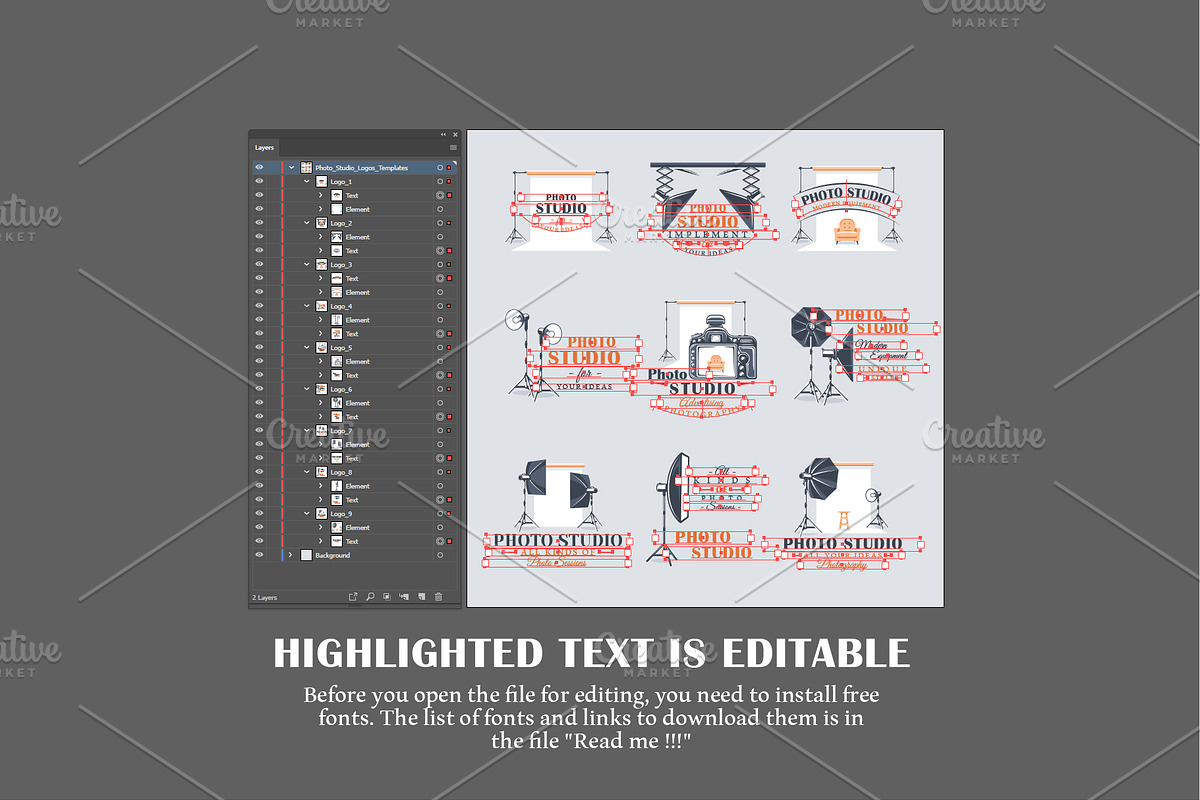Select the Logo_5 layer row name
Viewport: 1200px width, 800px height.
pyautogui.click(x=341, y=348)
